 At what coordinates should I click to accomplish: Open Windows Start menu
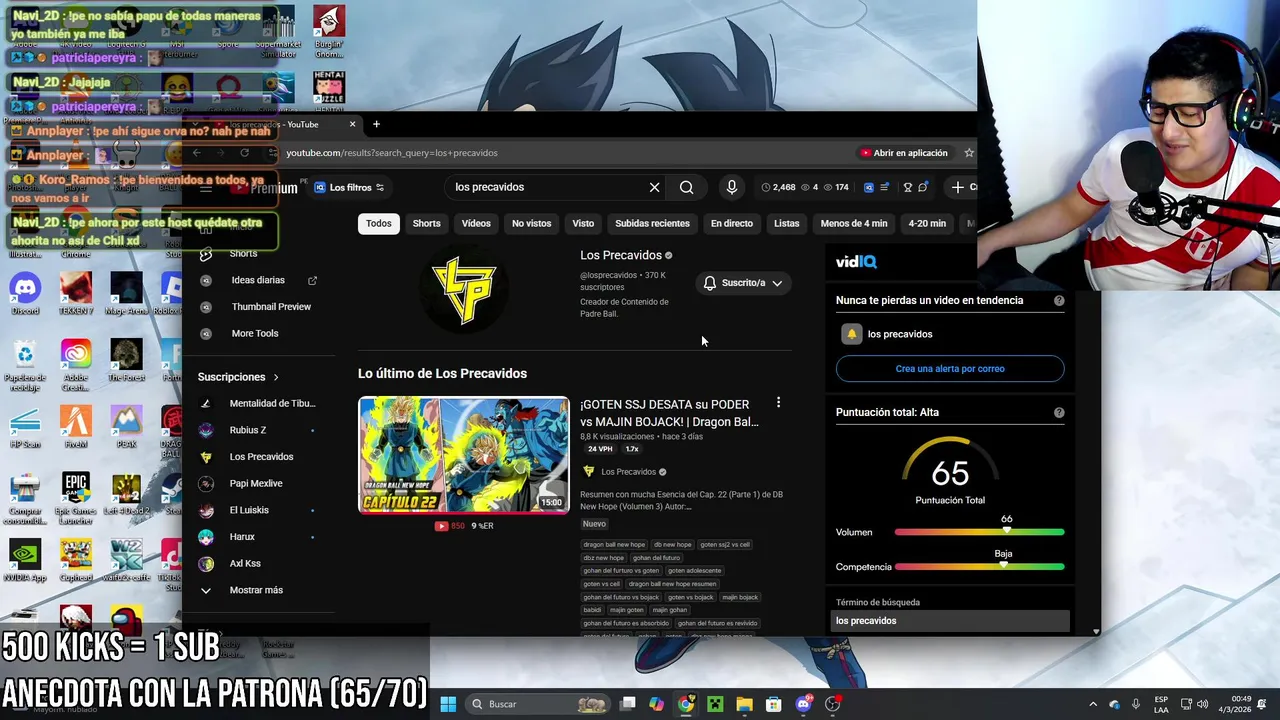click(448, 704)
